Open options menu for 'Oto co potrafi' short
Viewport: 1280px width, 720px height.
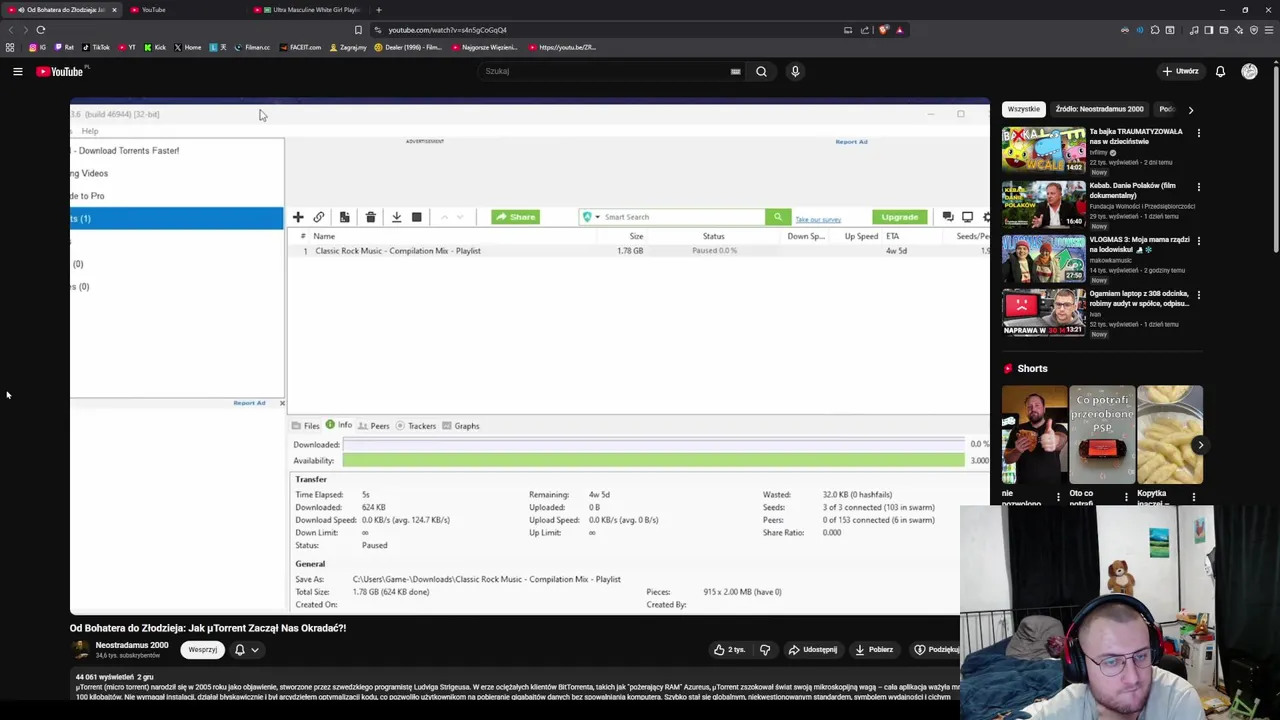tap(1126, 497)
